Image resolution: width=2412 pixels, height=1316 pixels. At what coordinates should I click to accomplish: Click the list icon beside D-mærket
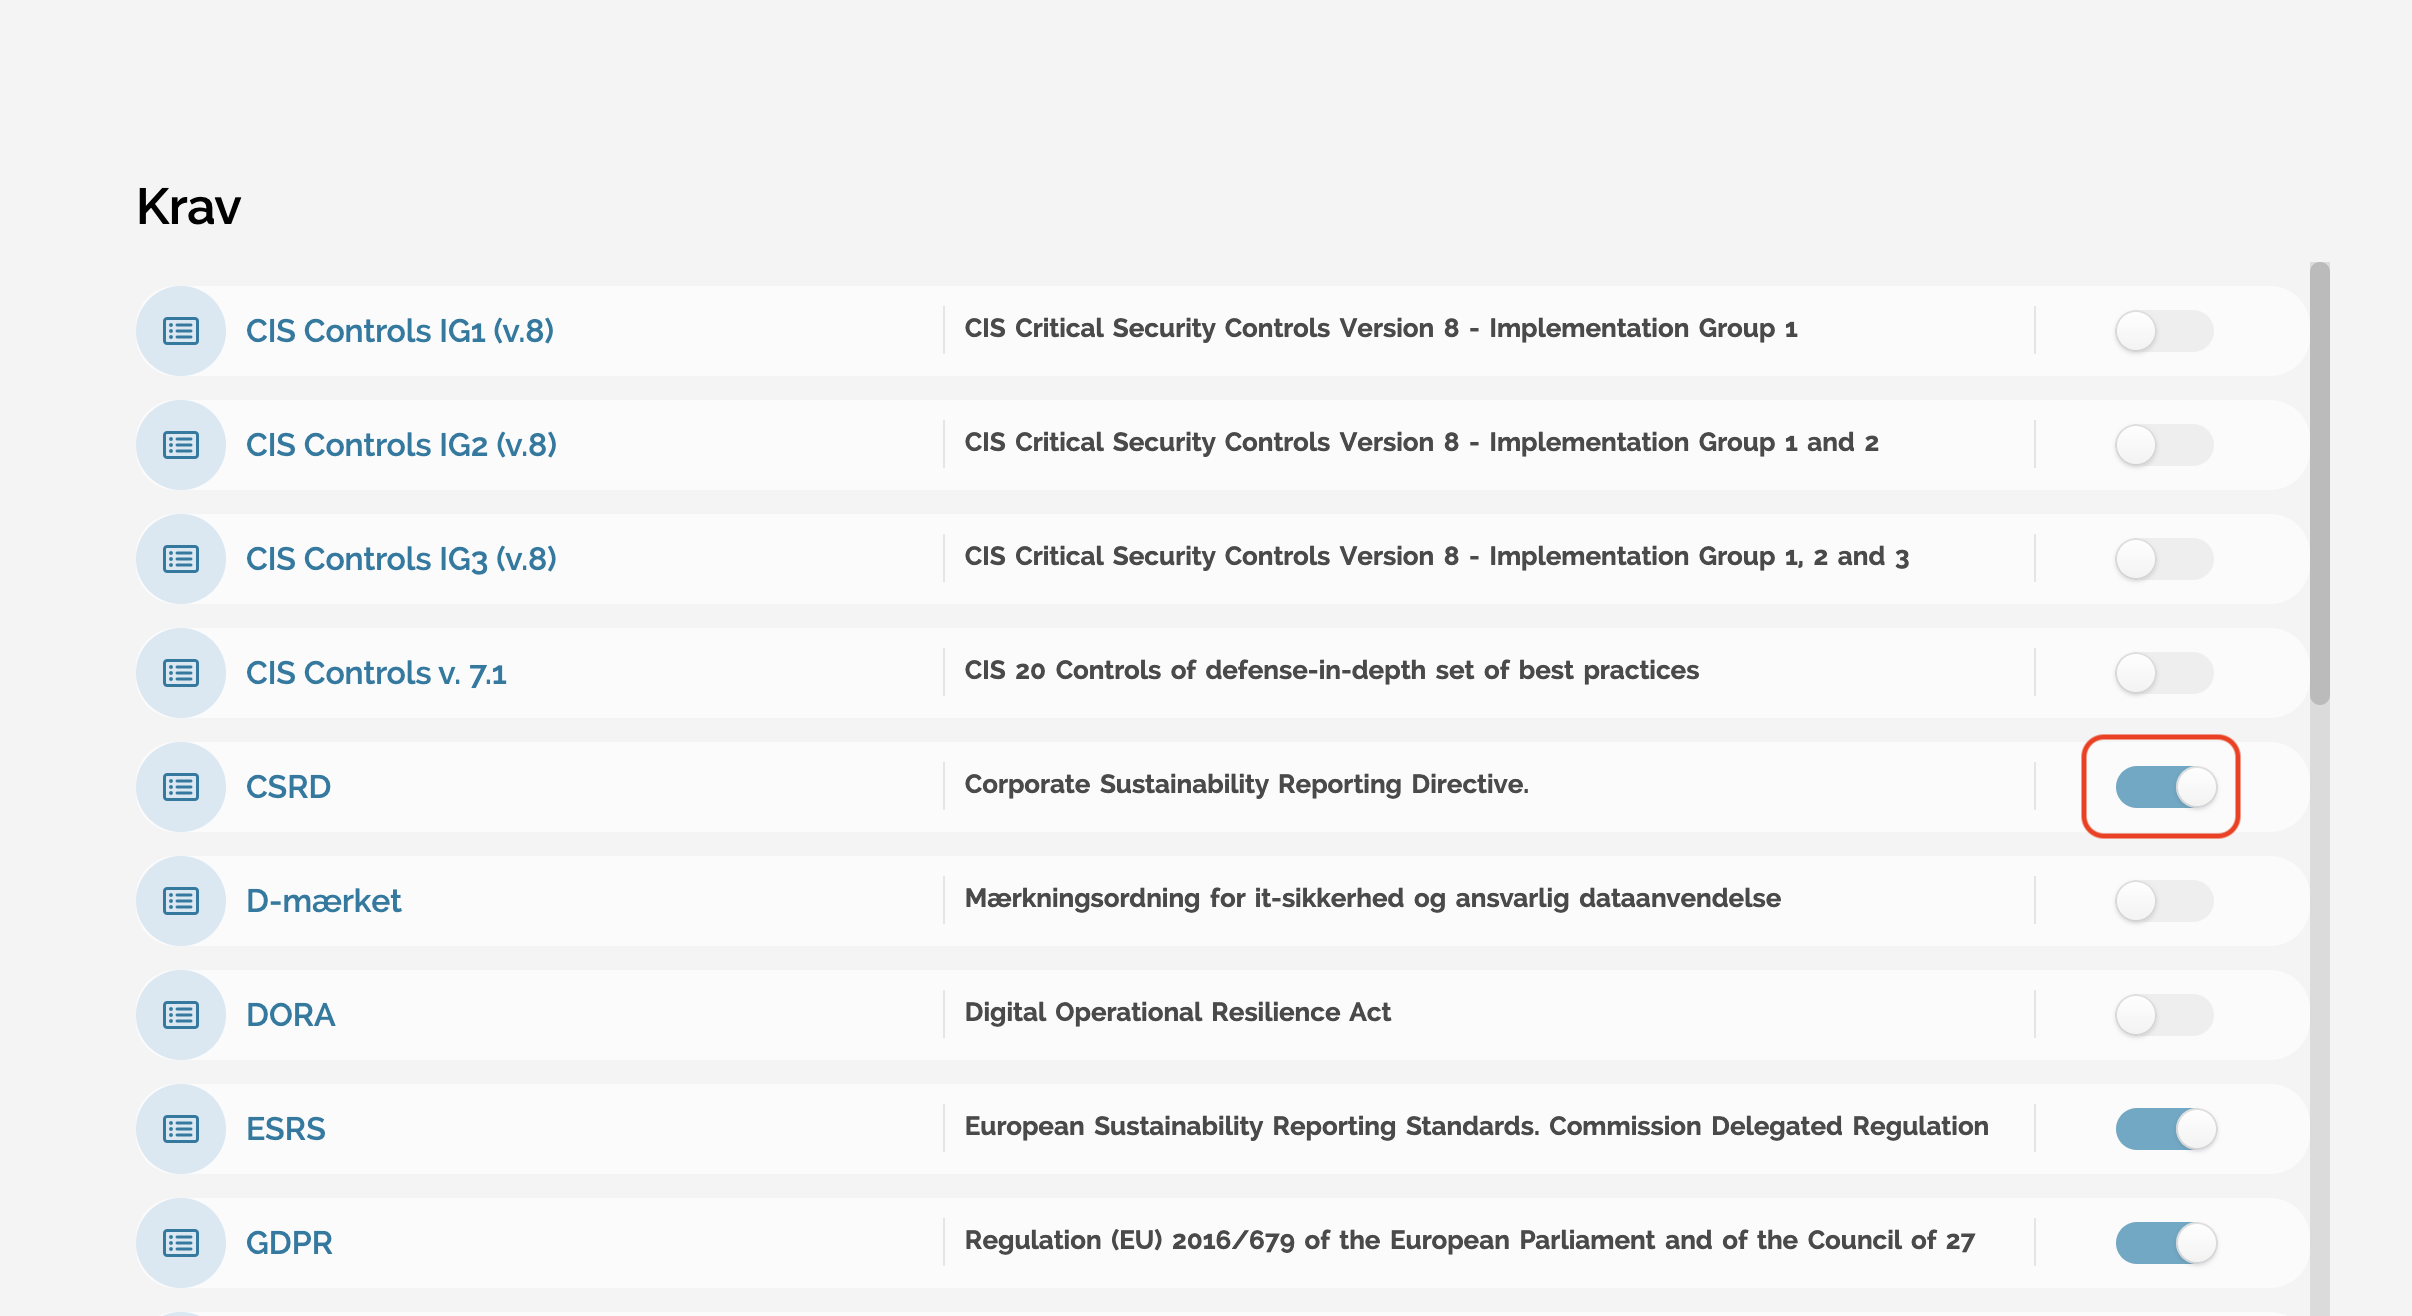[x=181, y=901]
